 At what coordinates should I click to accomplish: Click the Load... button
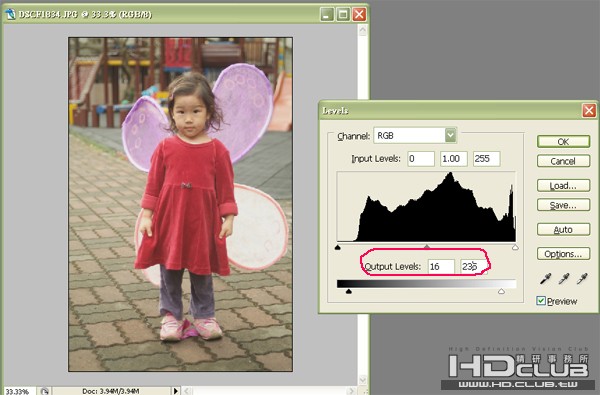coord(563,186)
